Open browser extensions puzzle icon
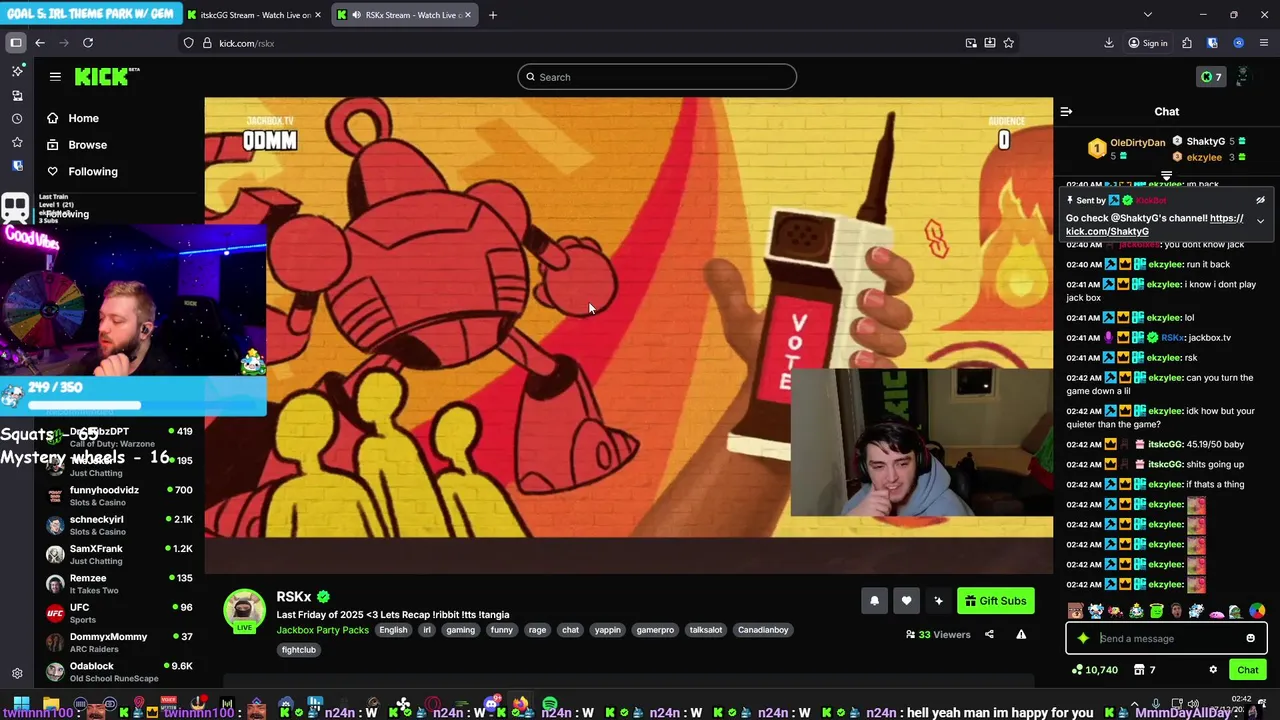Image resolution: width=1280 pixels, height=720 pixels. [x=1187, y=43]
